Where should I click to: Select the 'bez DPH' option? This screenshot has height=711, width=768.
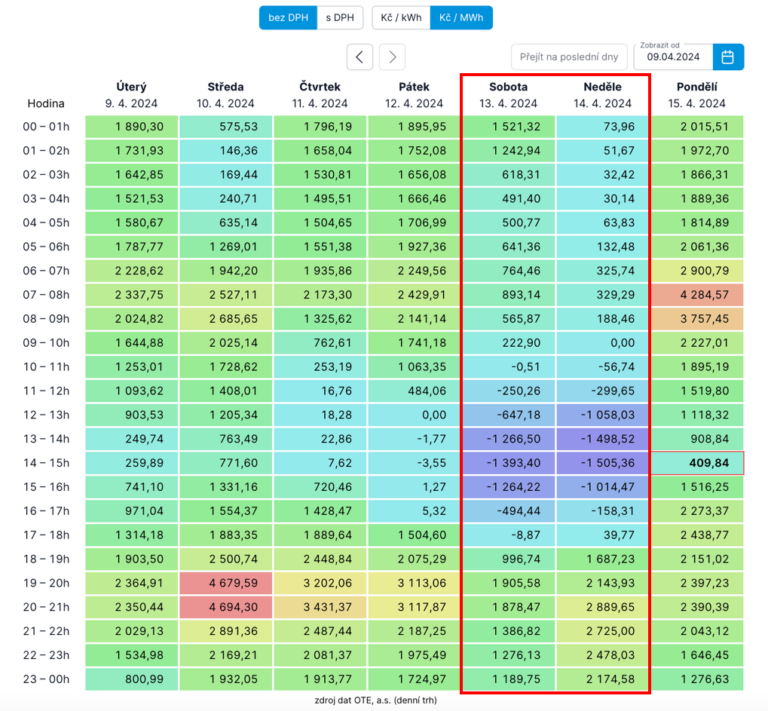(x=288, y=18)
